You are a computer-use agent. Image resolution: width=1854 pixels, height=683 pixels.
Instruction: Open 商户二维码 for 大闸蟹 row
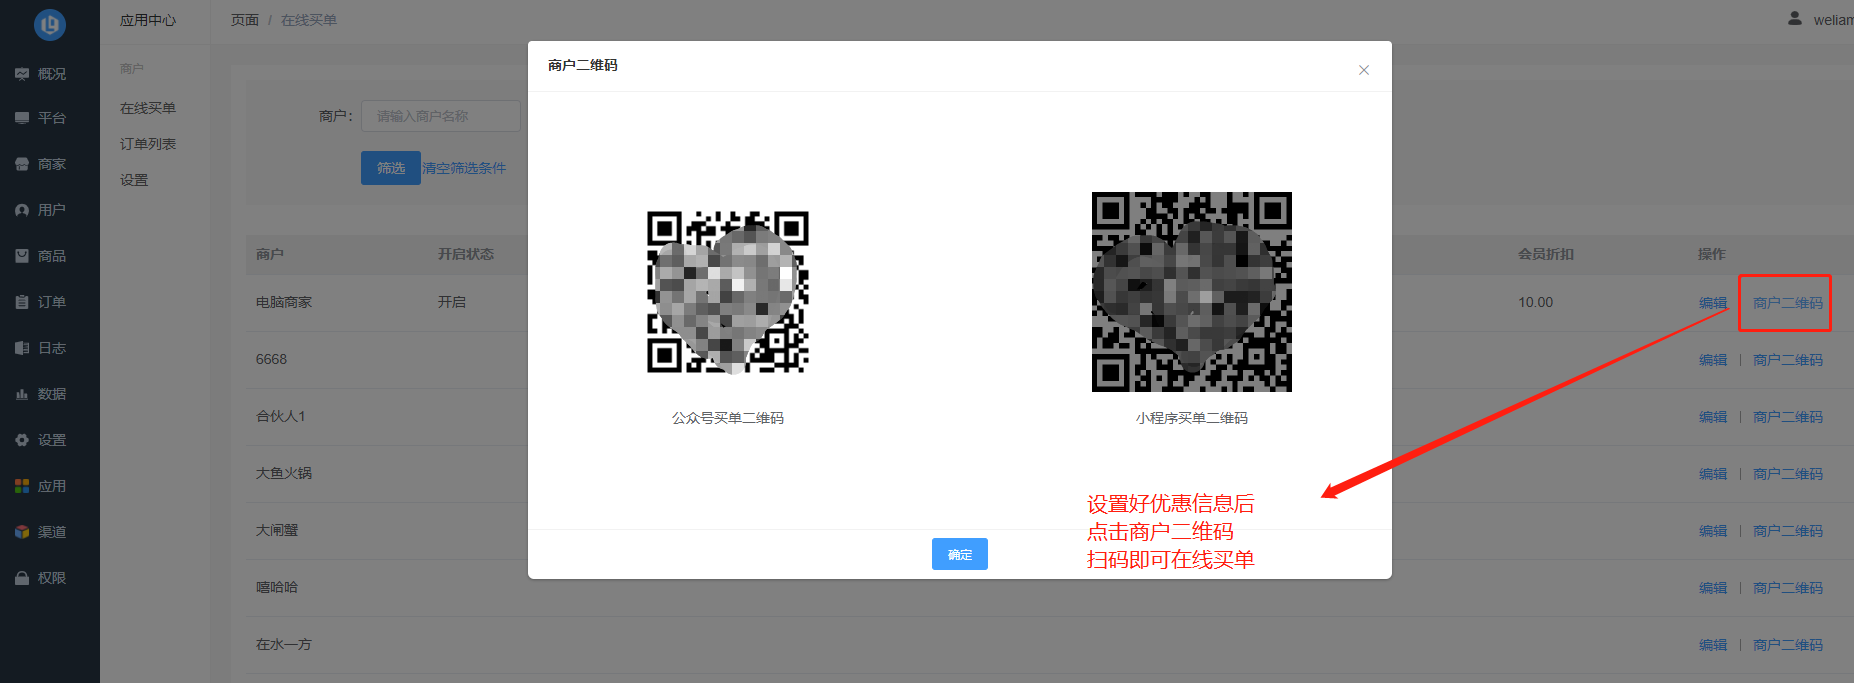1788,531
